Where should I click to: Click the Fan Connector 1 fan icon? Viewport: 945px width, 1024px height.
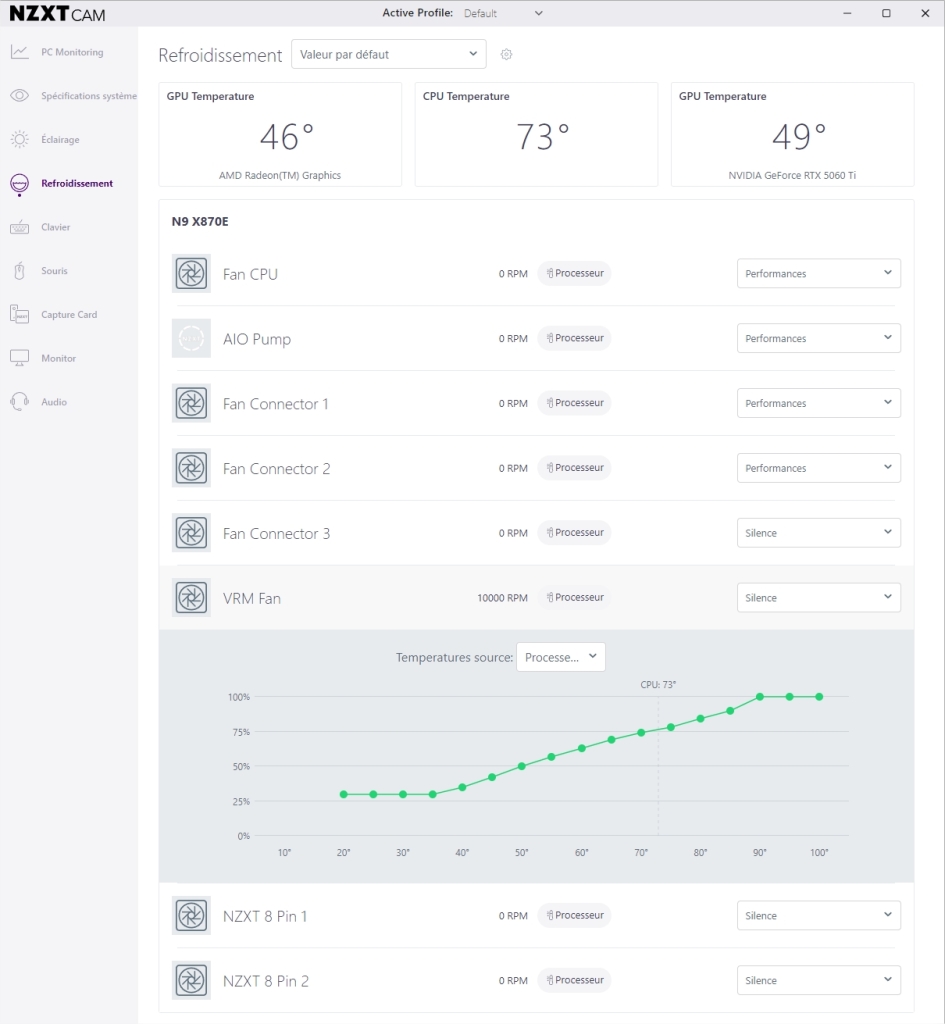[191, 403]
